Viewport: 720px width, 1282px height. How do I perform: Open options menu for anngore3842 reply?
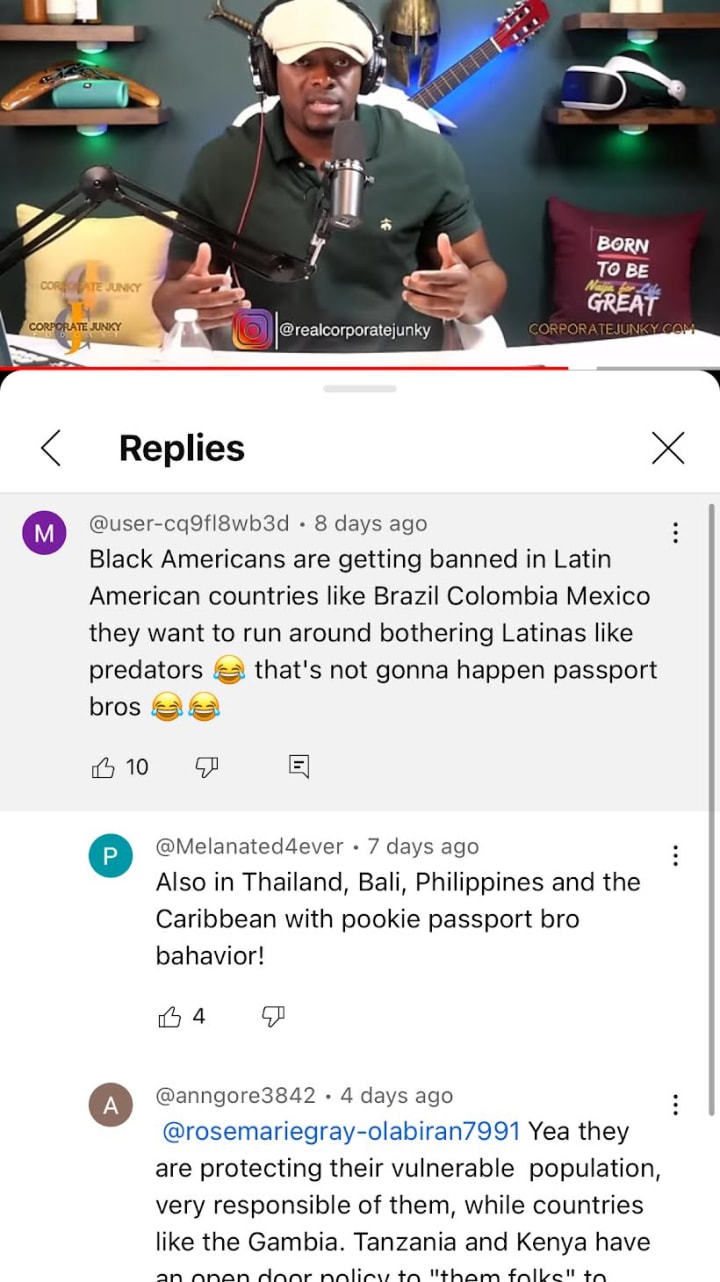[x=676, y=1105]
